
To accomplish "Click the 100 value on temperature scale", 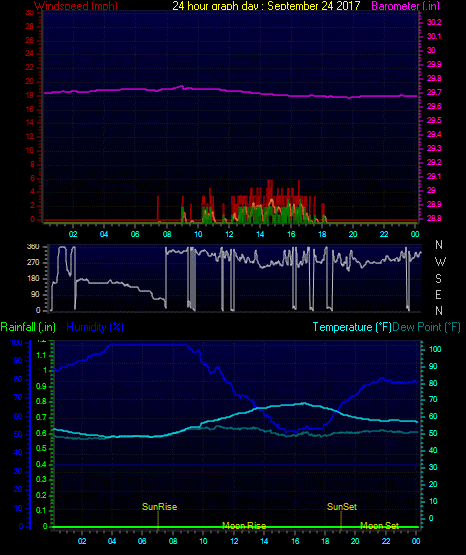I will 435,349.
